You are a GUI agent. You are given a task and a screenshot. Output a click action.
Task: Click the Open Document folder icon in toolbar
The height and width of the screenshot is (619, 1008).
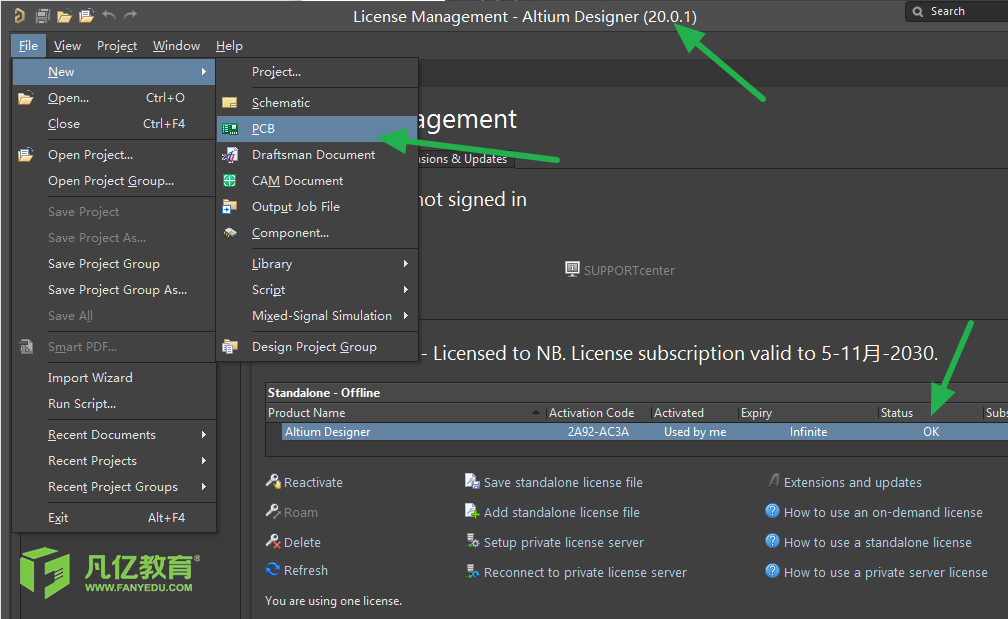tap(64, 15)
